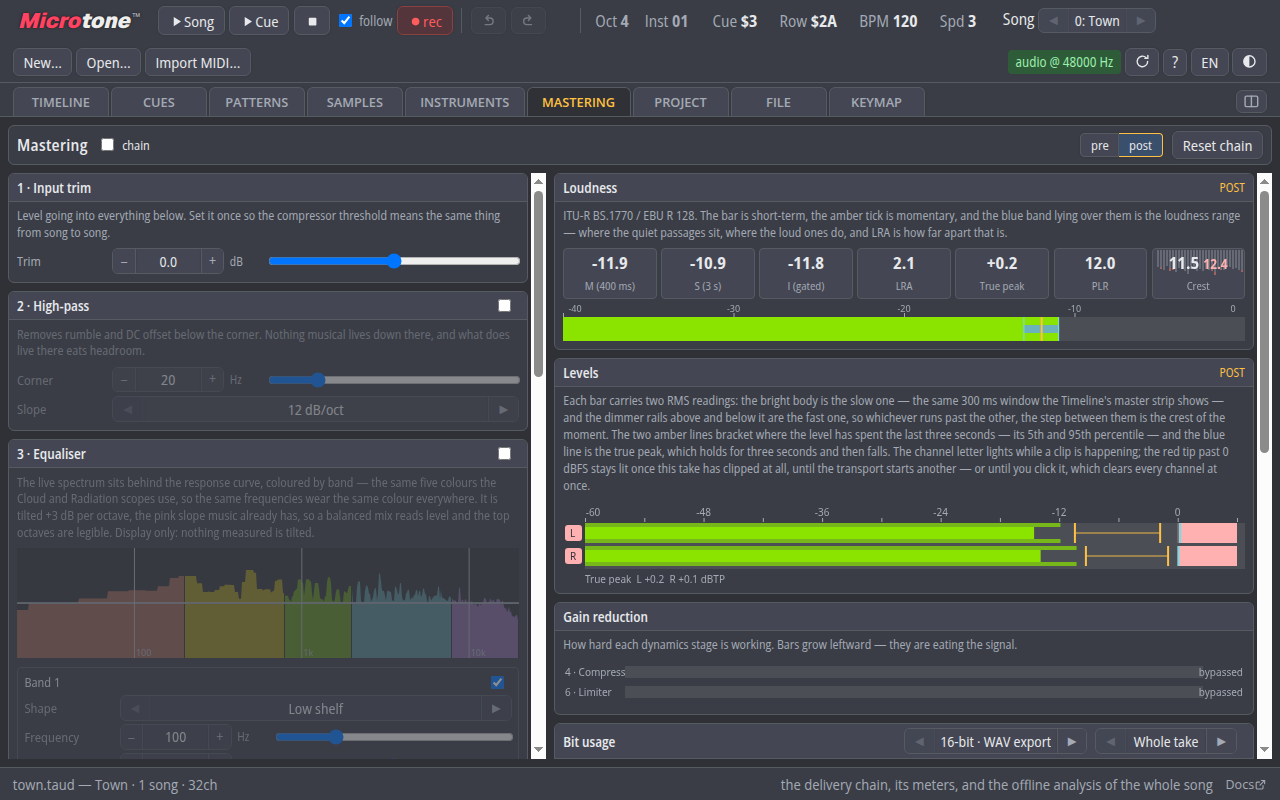This screenshot has height=800, width=1280.
Task: Enable the mastering chain checkbox
Action: click(108, 145)
